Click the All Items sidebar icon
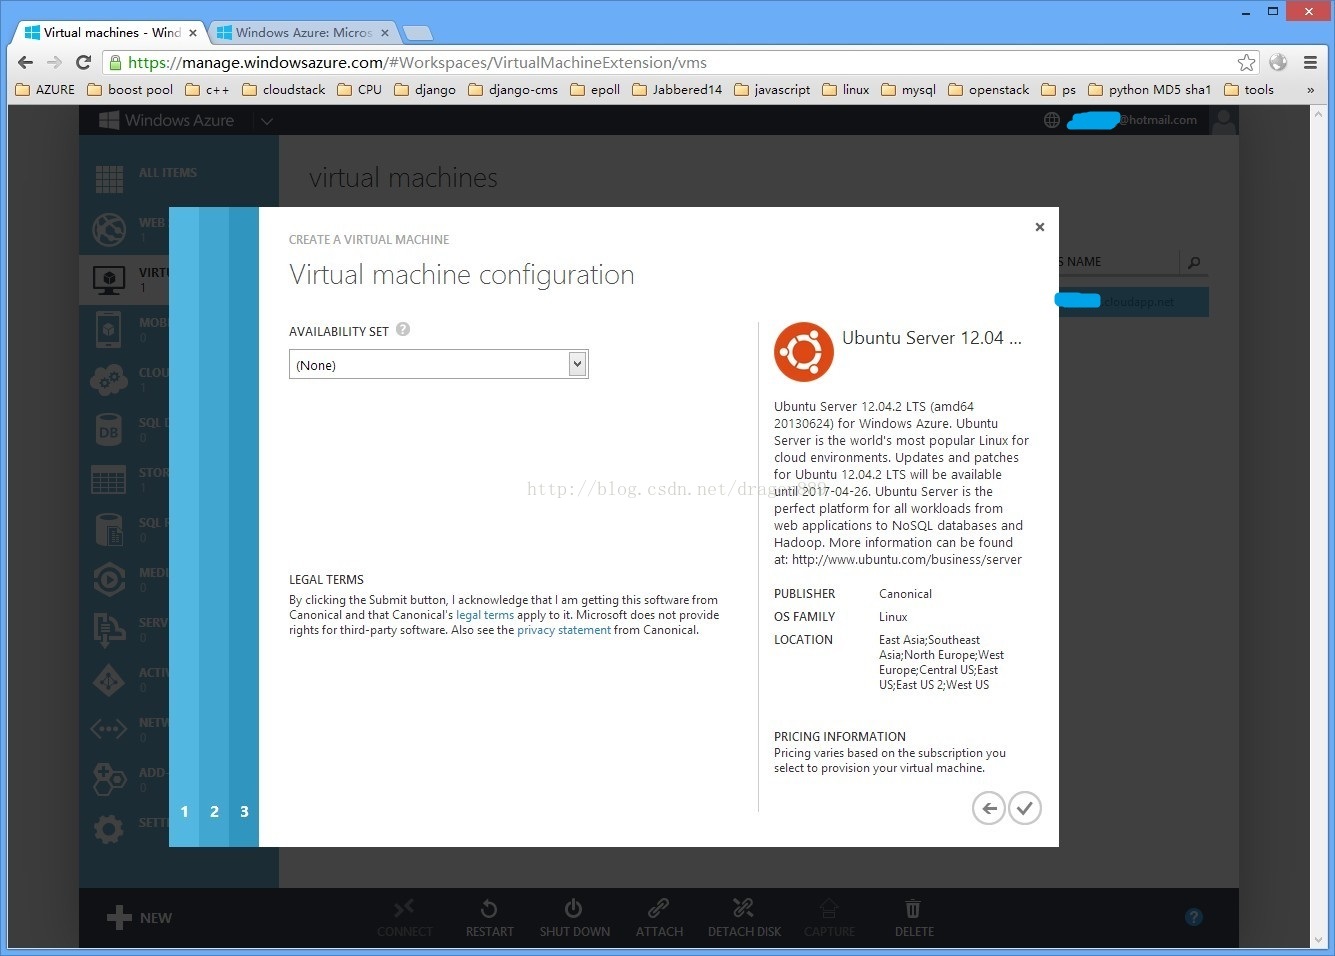1335x956 pixels. pyautogui.click(x=109, y=179)
